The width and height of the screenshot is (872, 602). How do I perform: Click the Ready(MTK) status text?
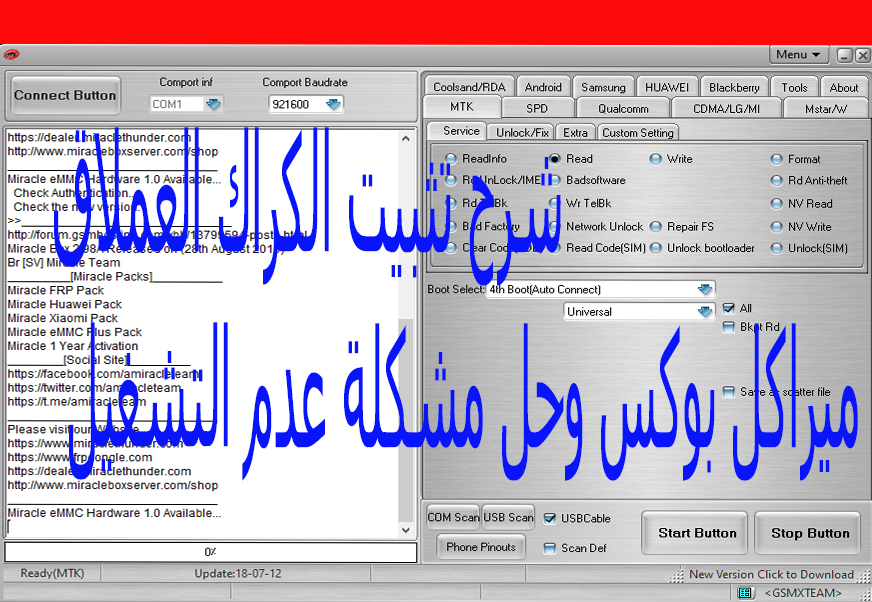52,573
